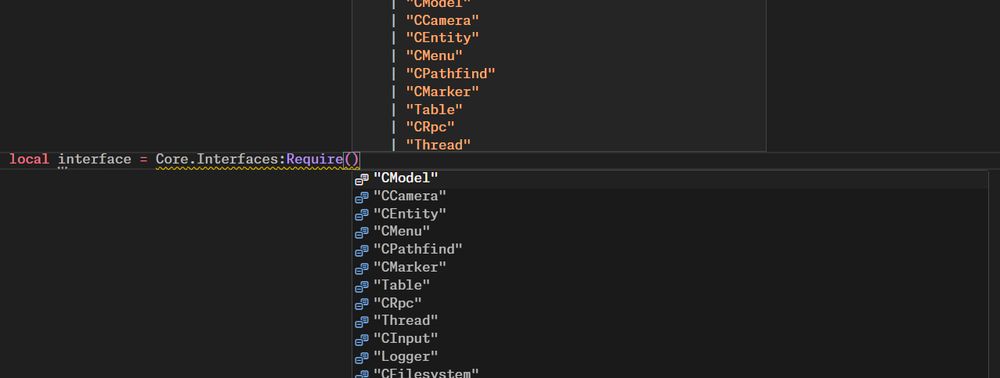Click "Table" in the hover type tooltip
The image size is (1000, 378).
[434, 110]
